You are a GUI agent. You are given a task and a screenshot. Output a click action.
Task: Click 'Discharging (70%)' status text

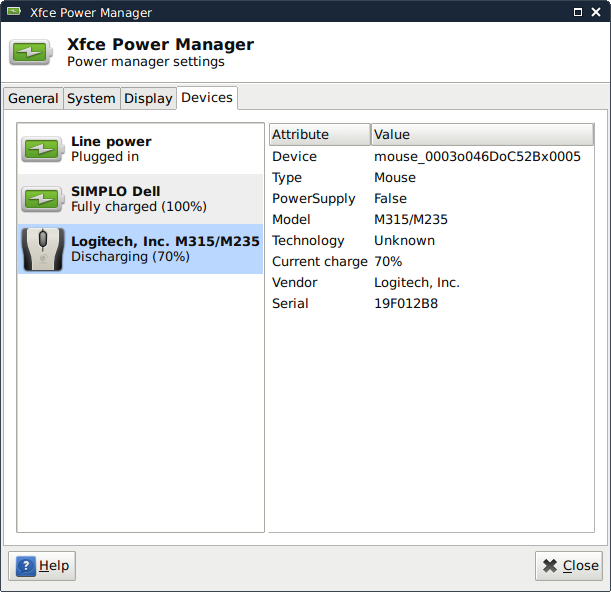[x=130, y=257]
